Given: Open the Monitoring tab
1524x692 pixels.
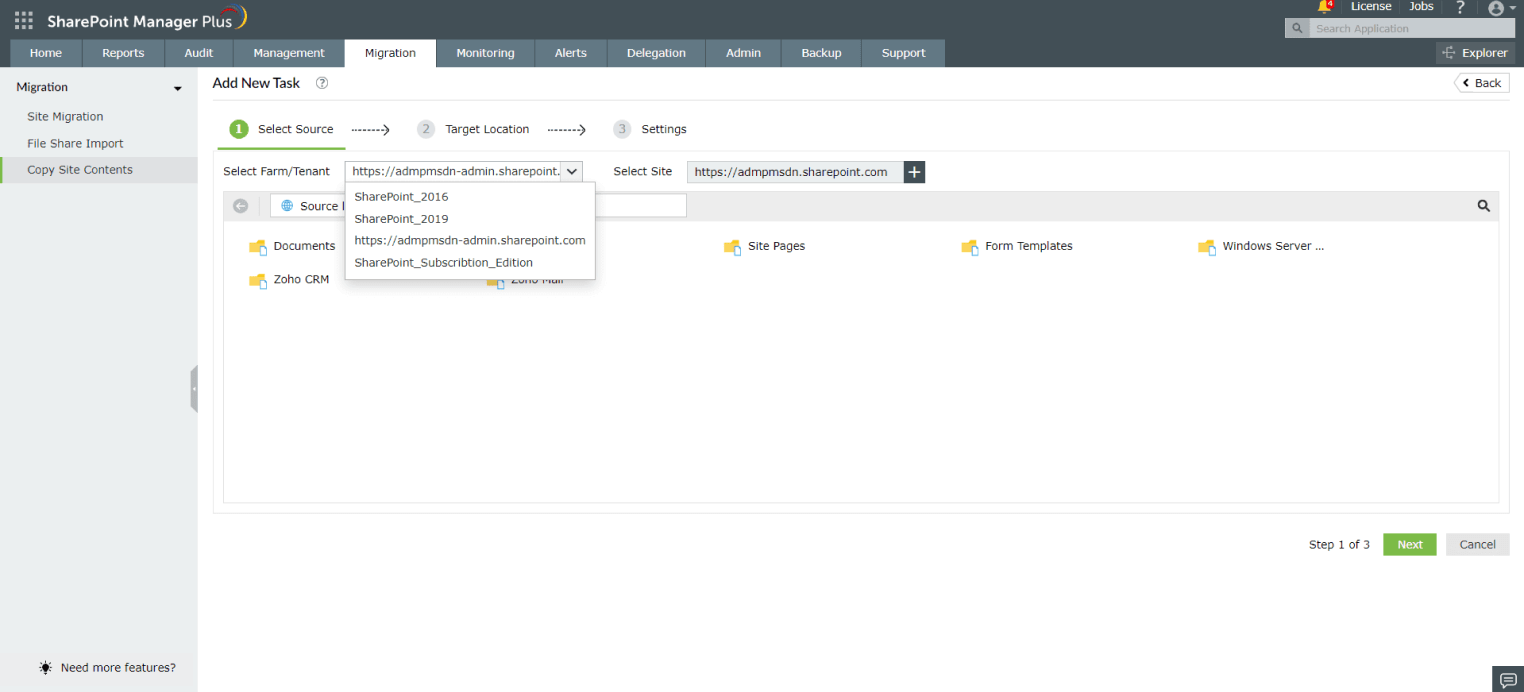Looking at the screenshot, I should point(486,53).
